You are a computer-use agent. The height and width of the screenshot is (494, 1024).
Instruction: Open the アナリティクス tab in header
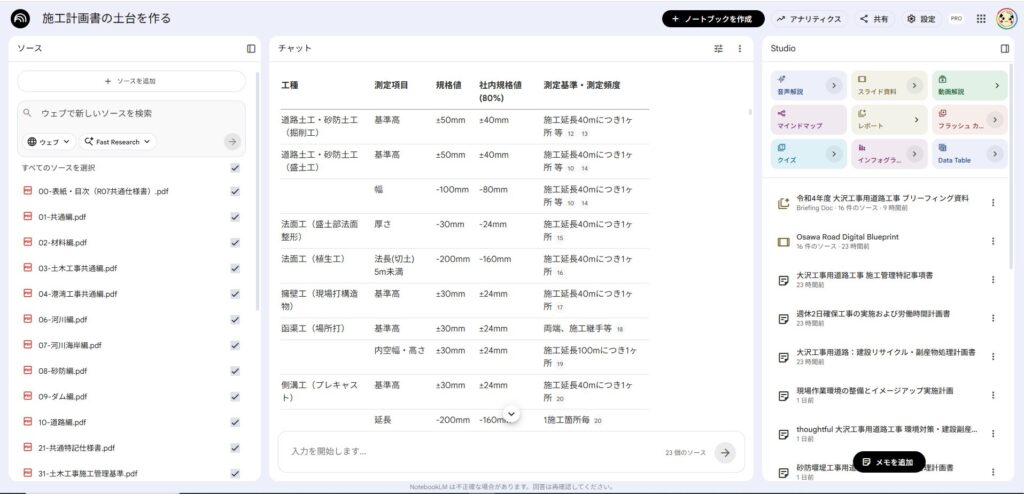click(x=808, y=19)
